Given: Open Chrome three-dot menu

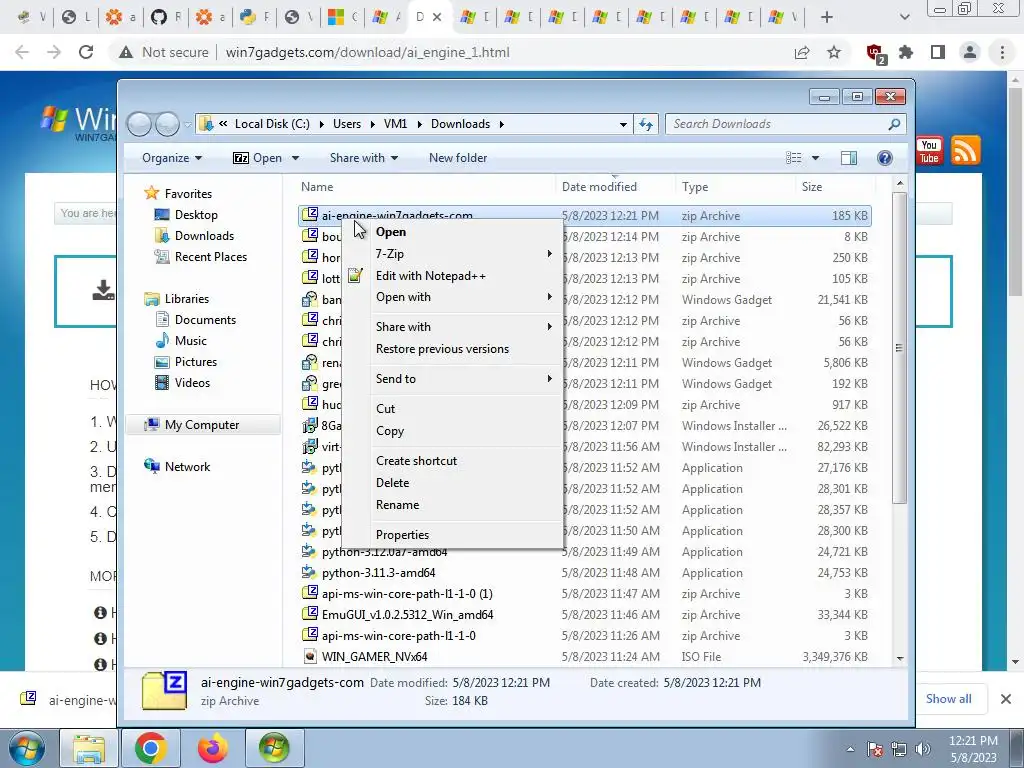Looking at the screenshot, I should tap(1002, 52).
